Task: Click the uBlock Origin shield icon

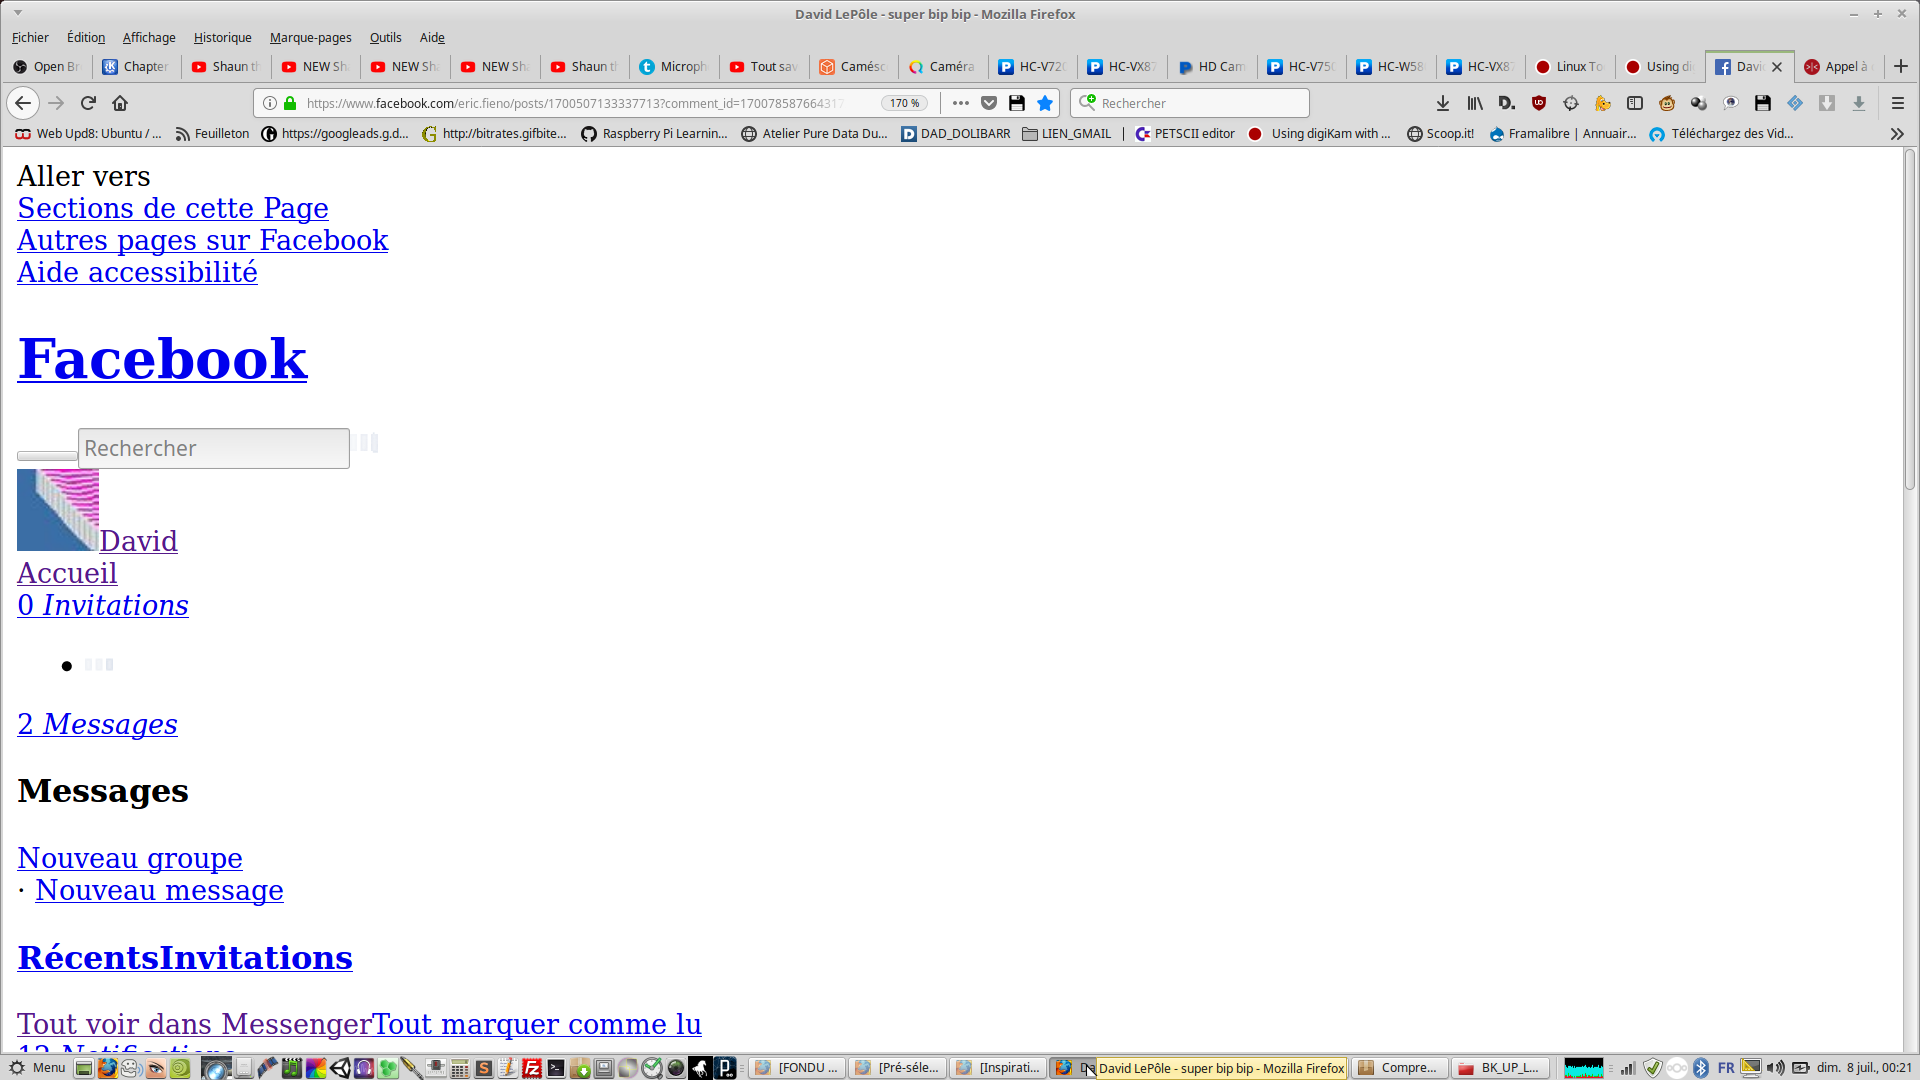Action: click(x=1539, y=103)
